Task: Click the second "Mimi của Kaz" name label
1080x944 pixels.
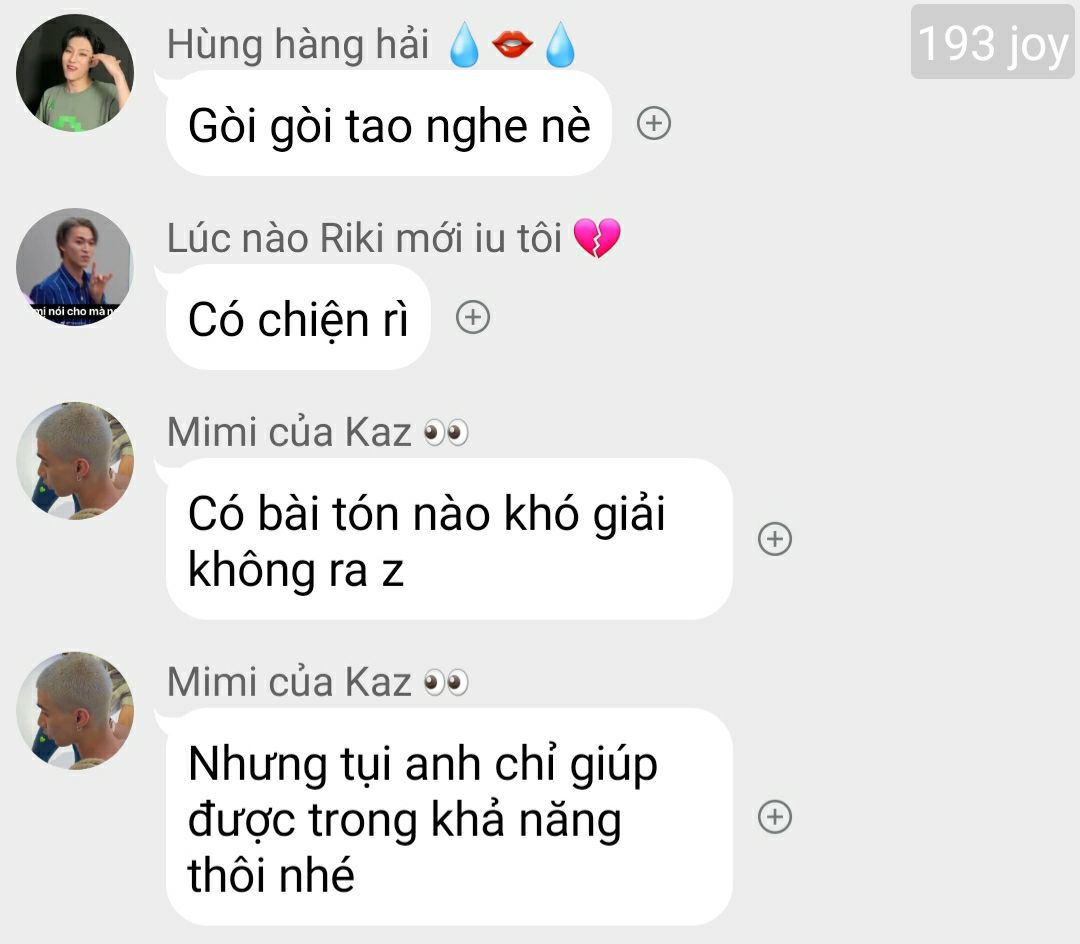Action: pyautogui.click(x=289, y=682)
